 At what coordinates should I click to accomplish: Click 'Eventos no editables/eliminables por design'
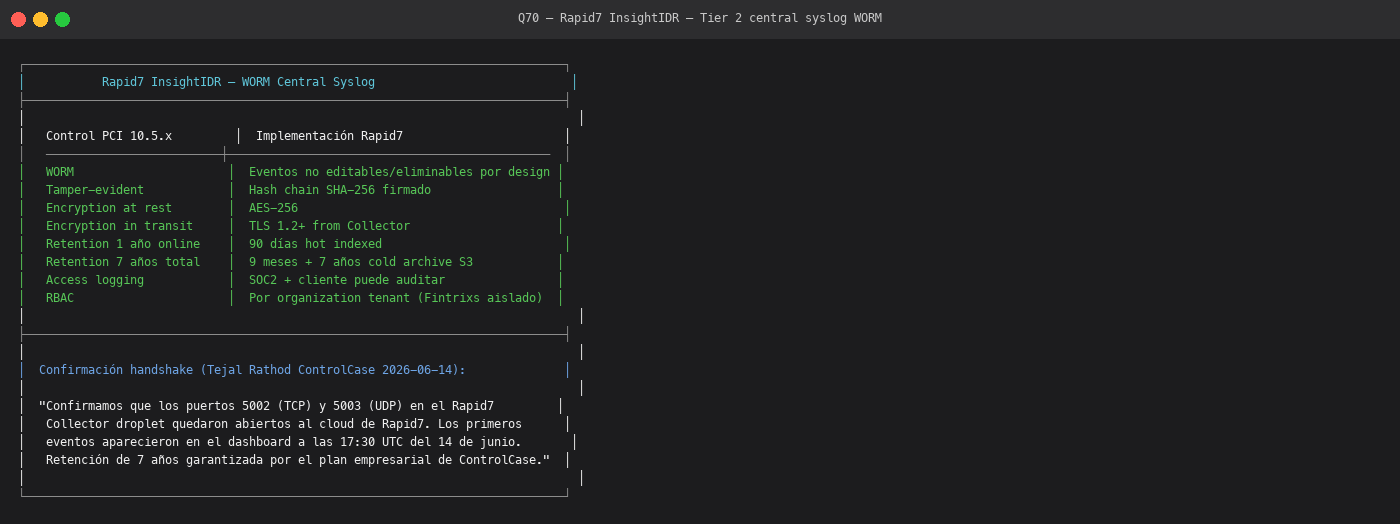(399, 172)
